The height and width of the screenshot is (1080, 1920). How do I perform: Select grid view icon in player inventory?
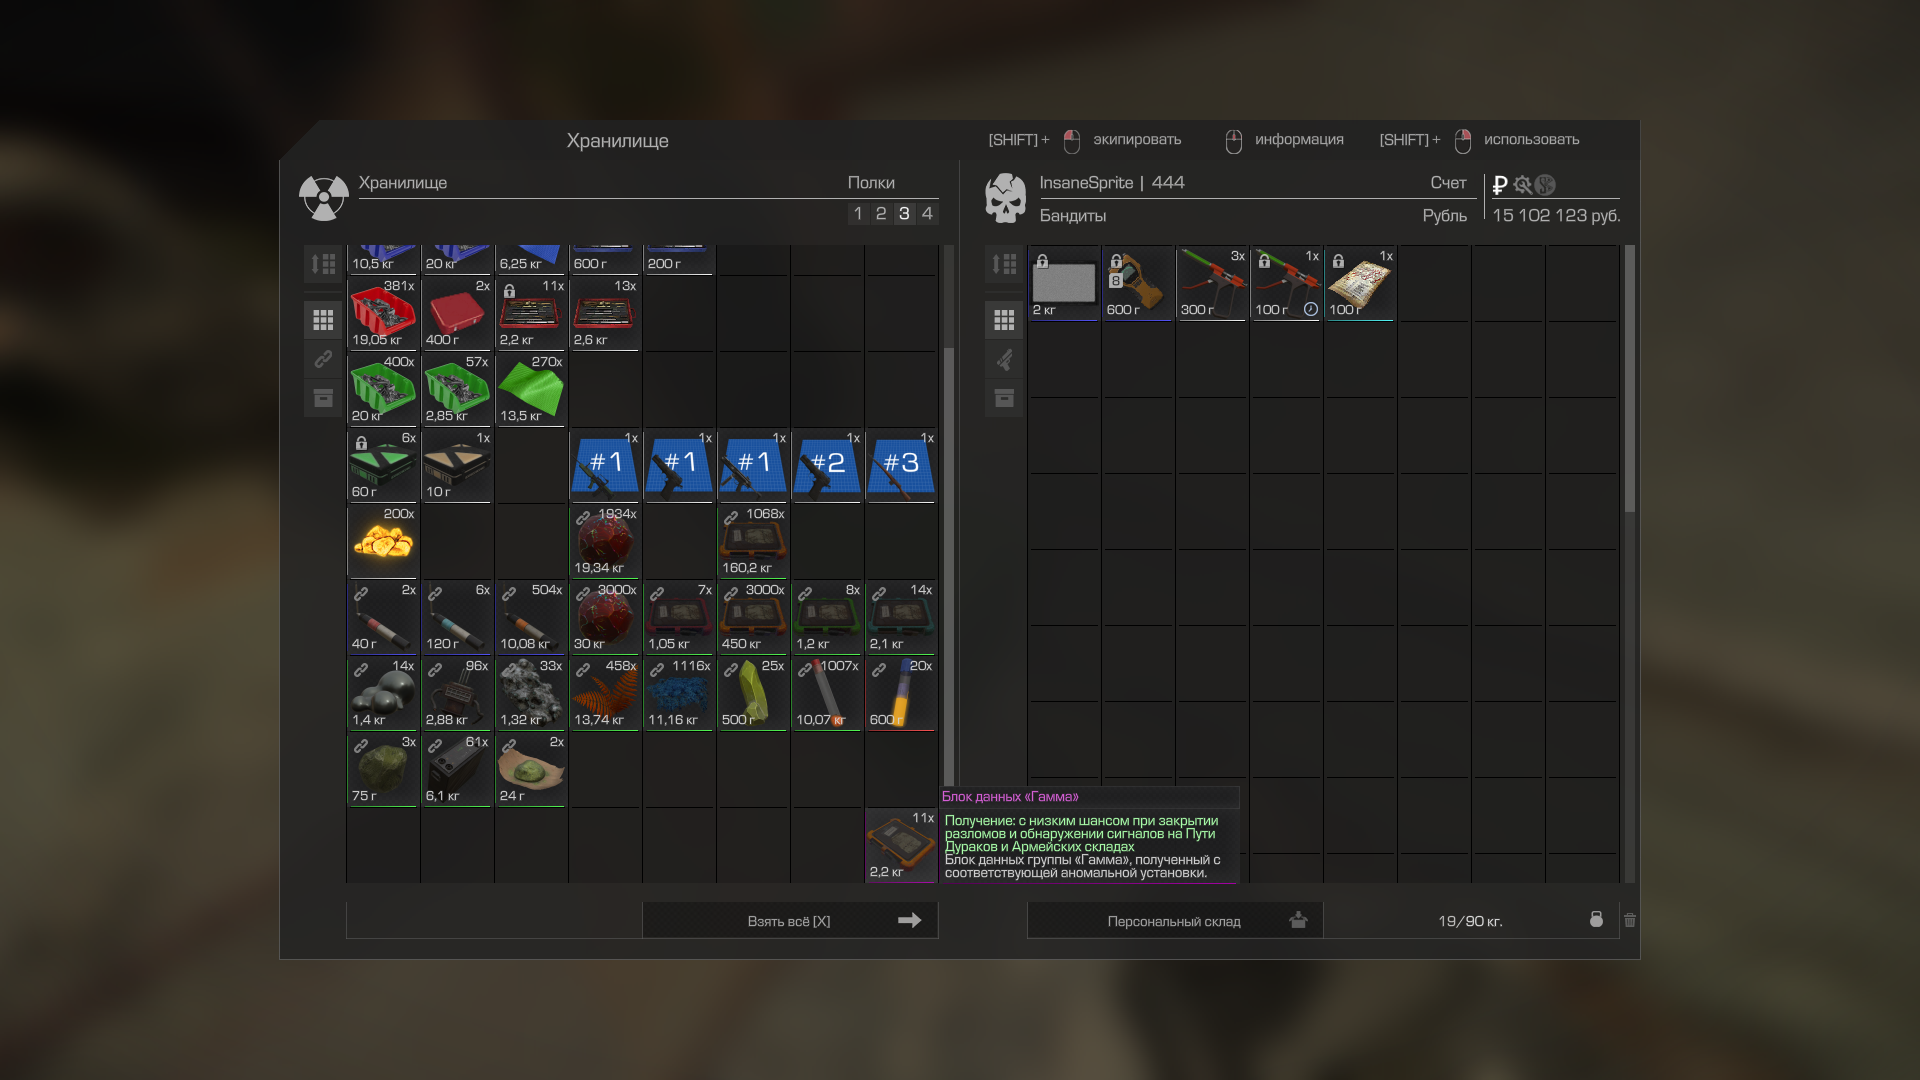1004,320
